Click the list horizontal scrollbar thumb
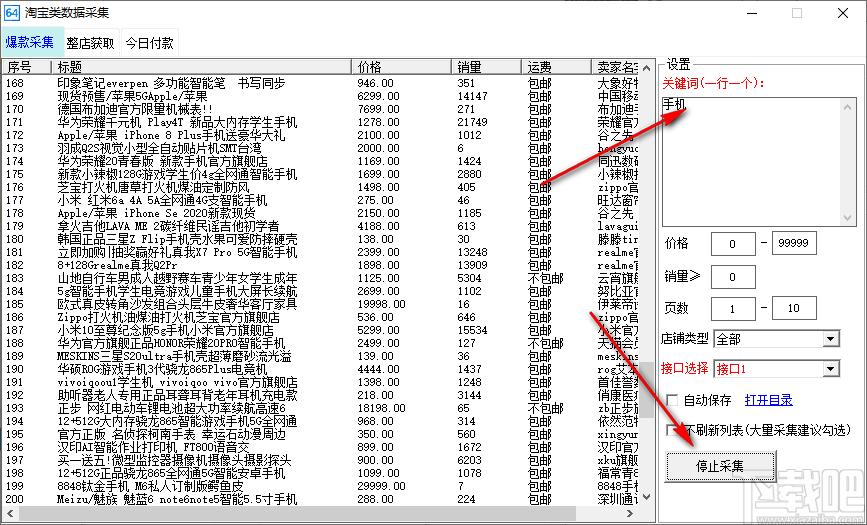 click(x=296, y=514)
